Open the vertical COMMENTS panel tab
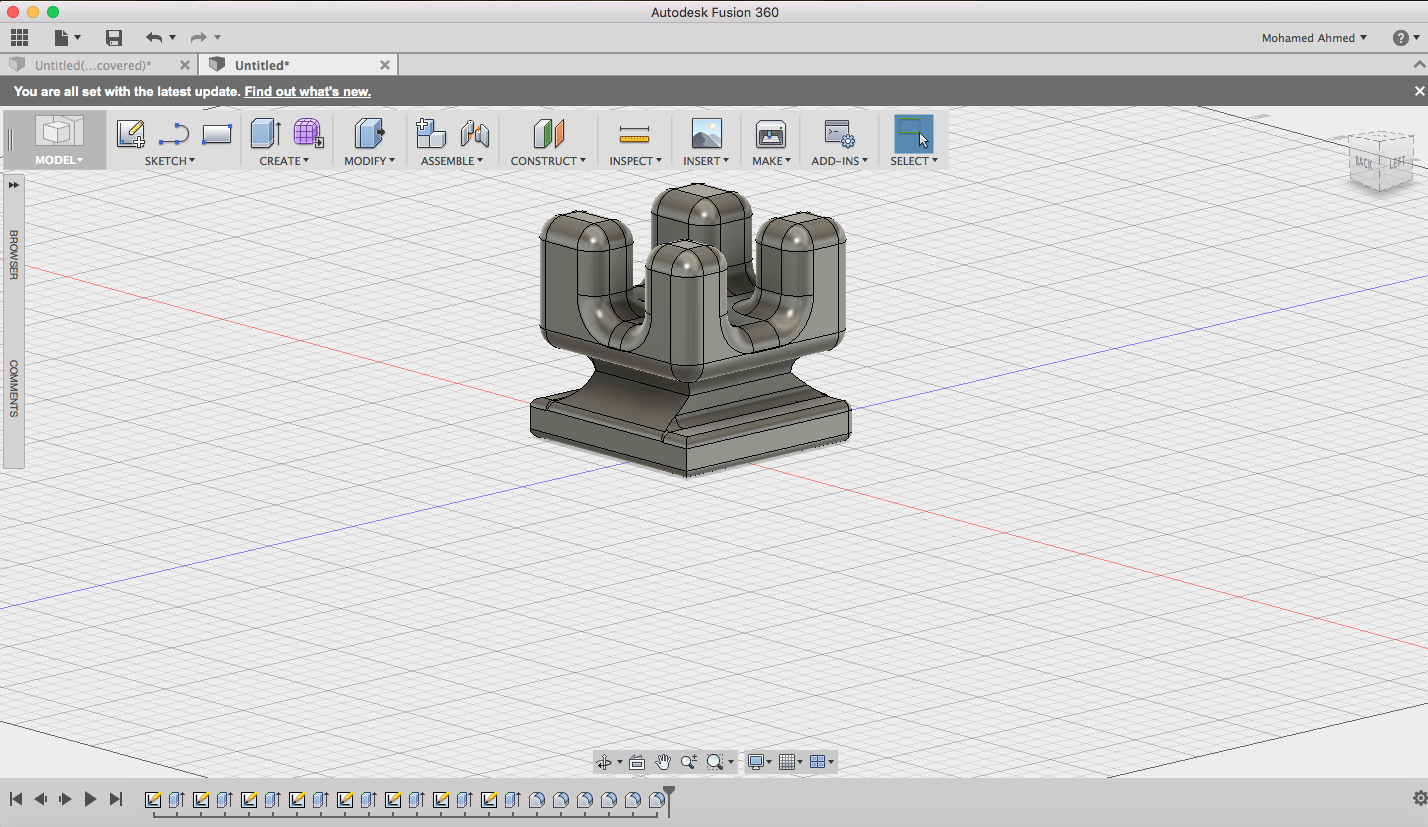 (14, 388)
